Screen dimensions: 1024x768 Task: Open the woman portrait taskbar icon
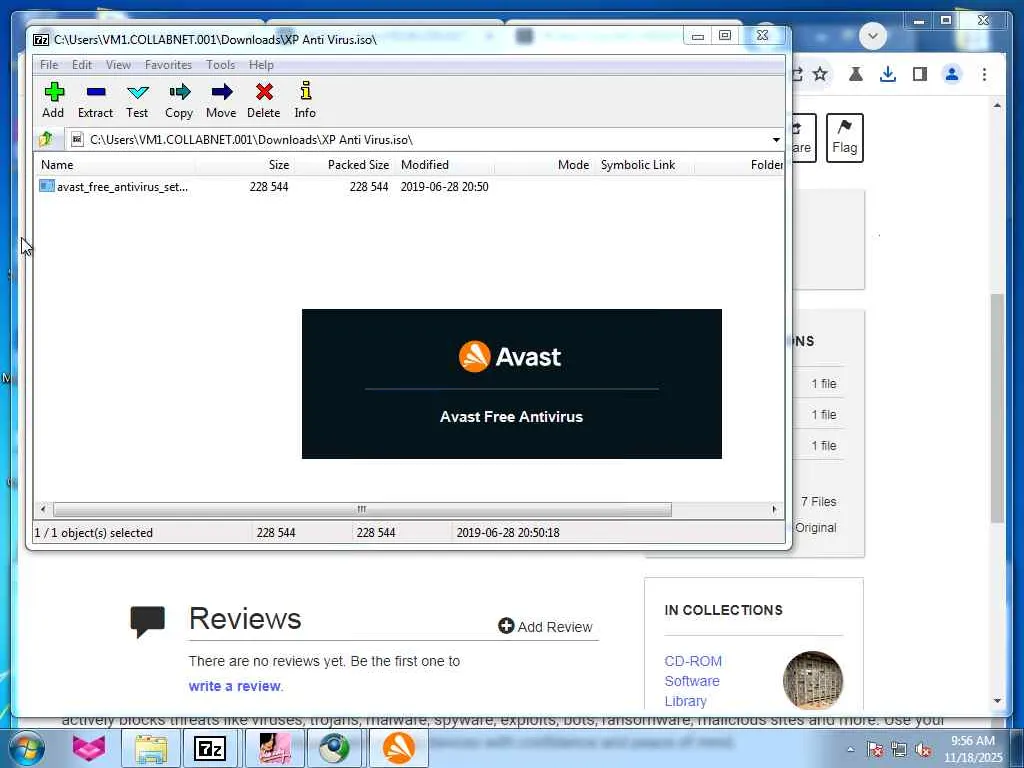coord(274,748)
